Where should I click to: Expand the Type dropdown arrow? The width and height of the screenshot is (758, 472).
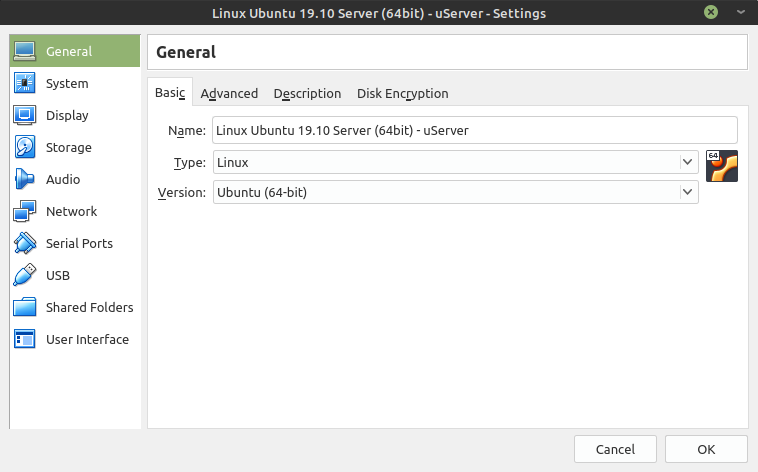(687, 162)
